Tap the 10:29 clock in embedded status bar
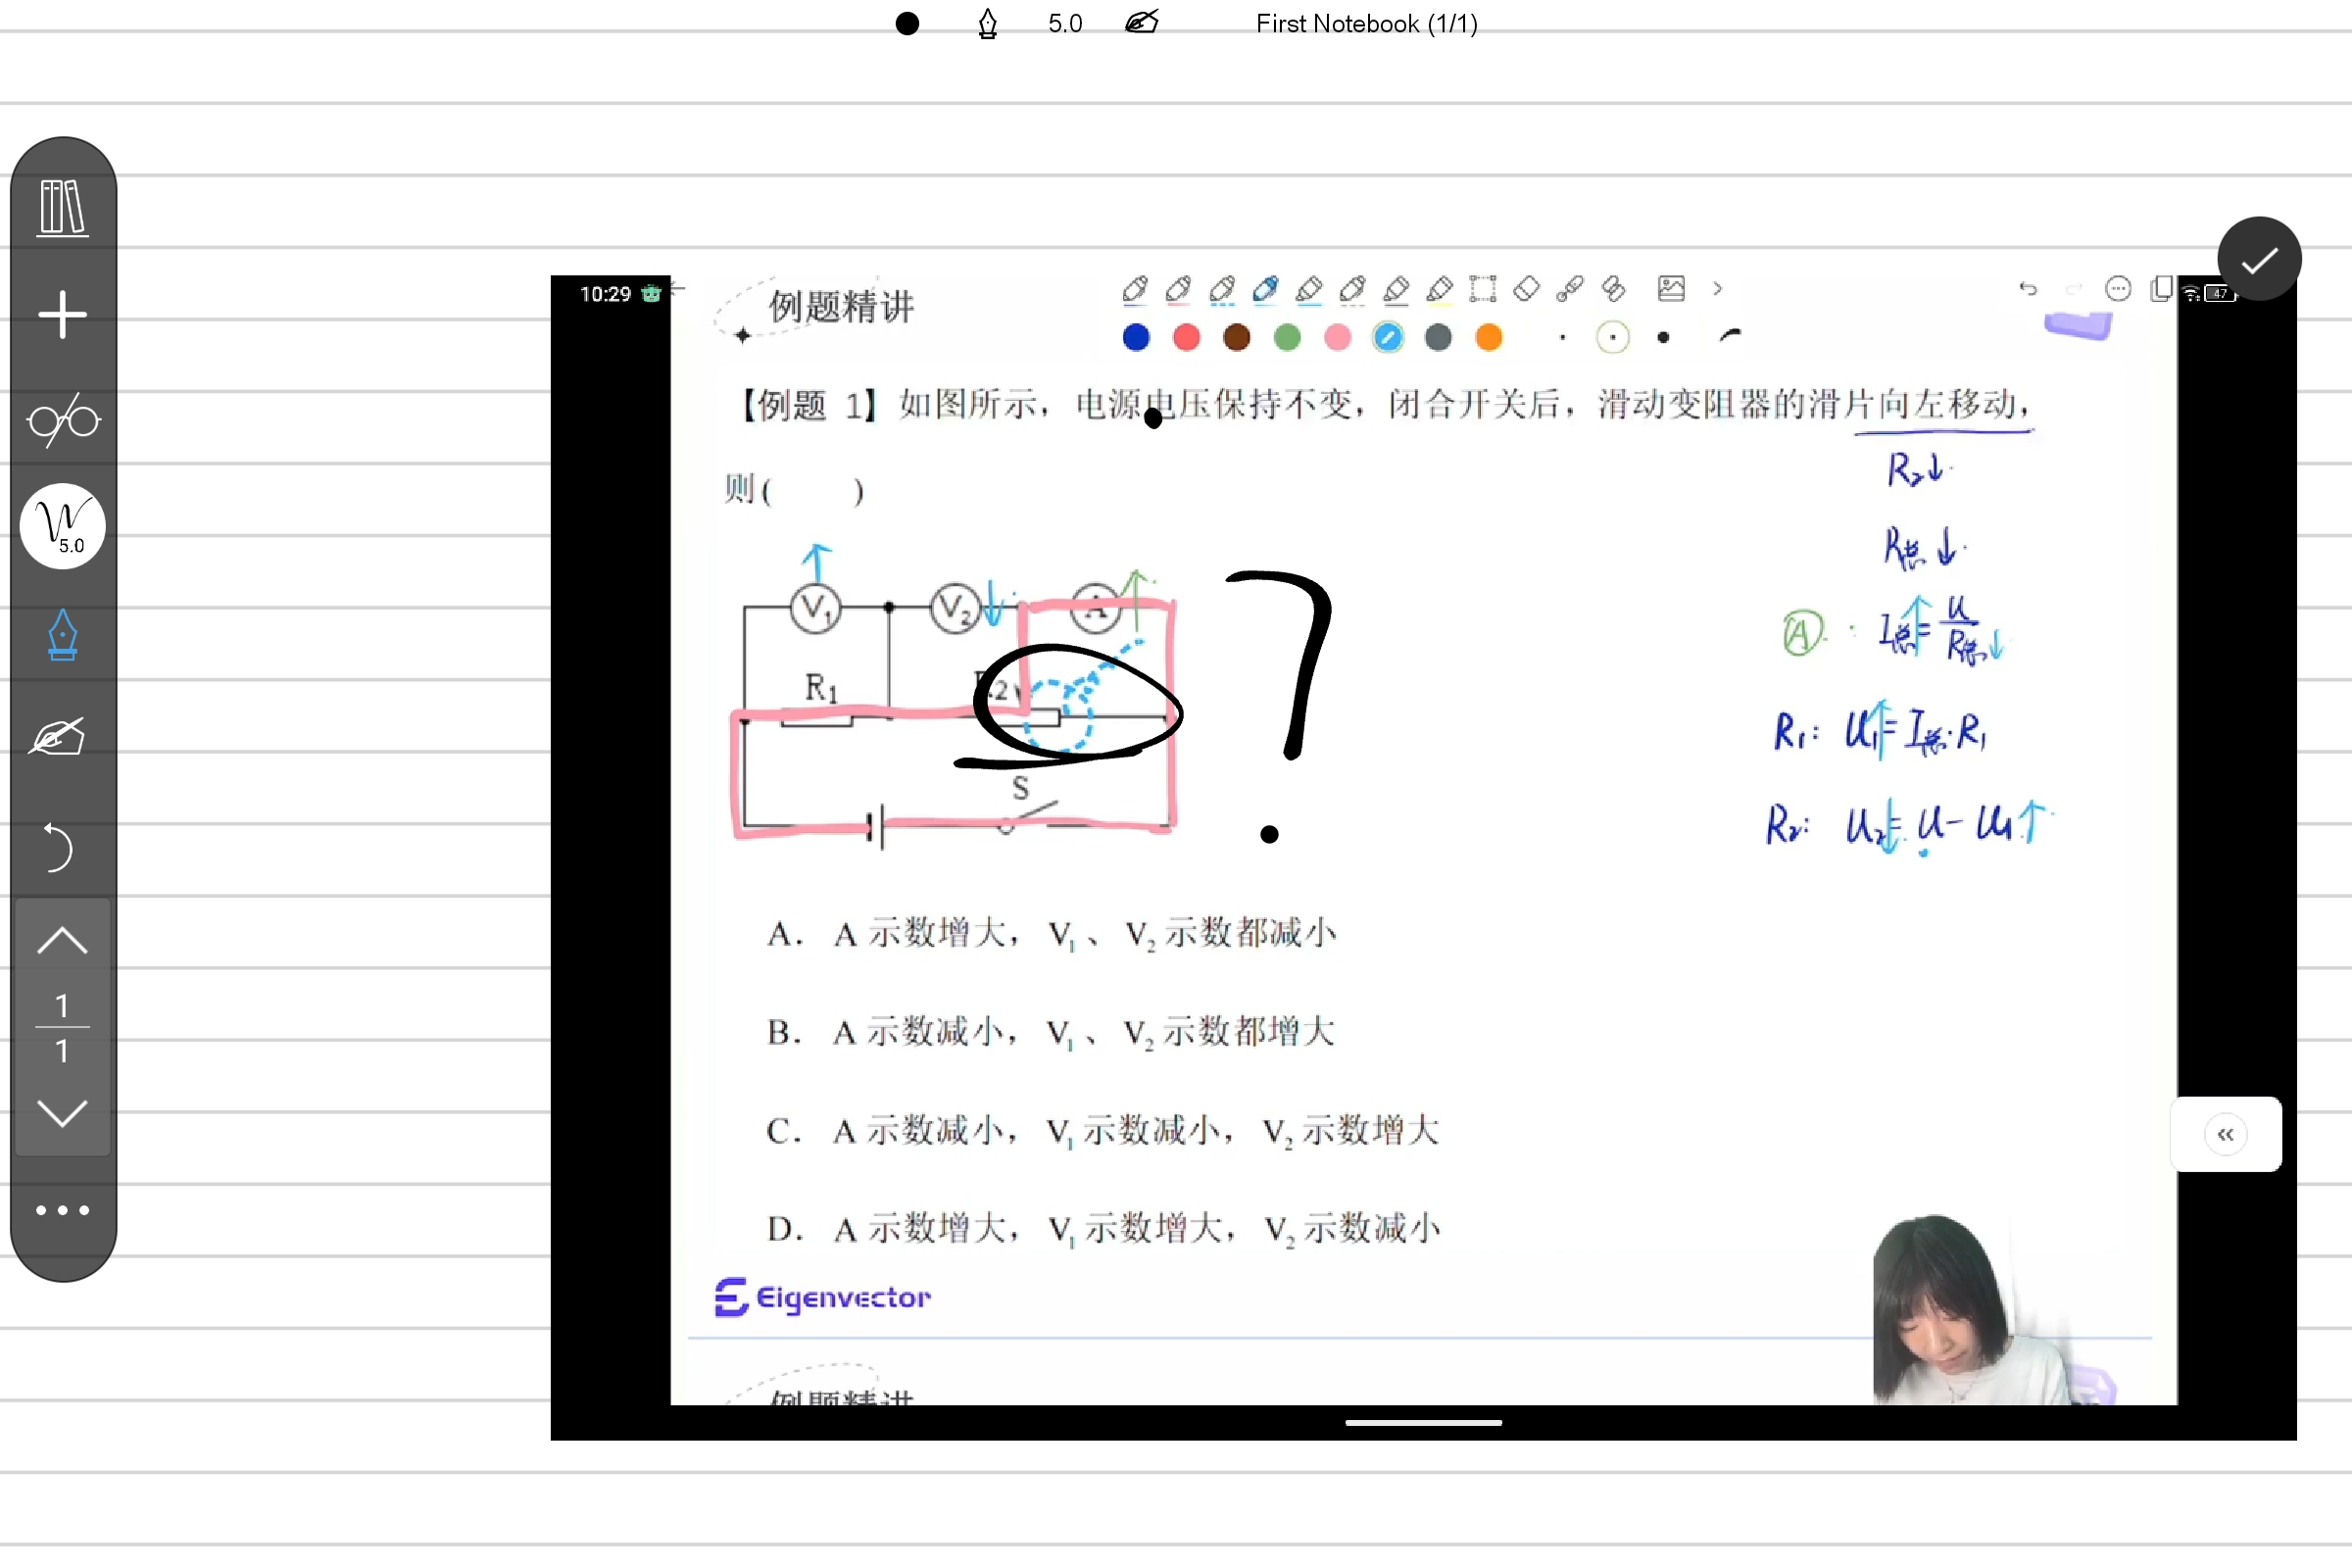This screenshot has width=2352, height=1568. pos(605,294)
